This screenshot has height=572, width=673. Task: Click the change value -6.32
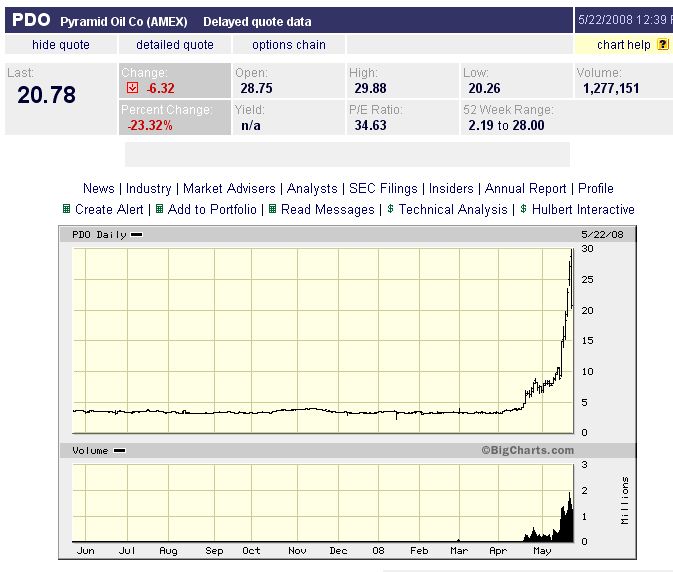coord(160,88)
